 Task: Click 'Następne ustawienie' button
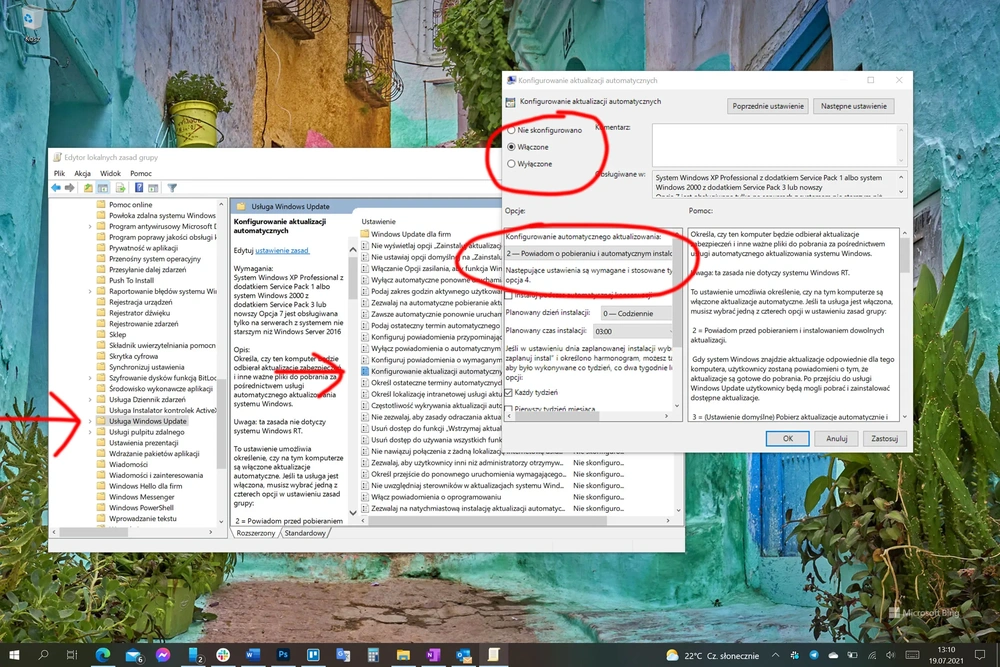tap(853, 106)
